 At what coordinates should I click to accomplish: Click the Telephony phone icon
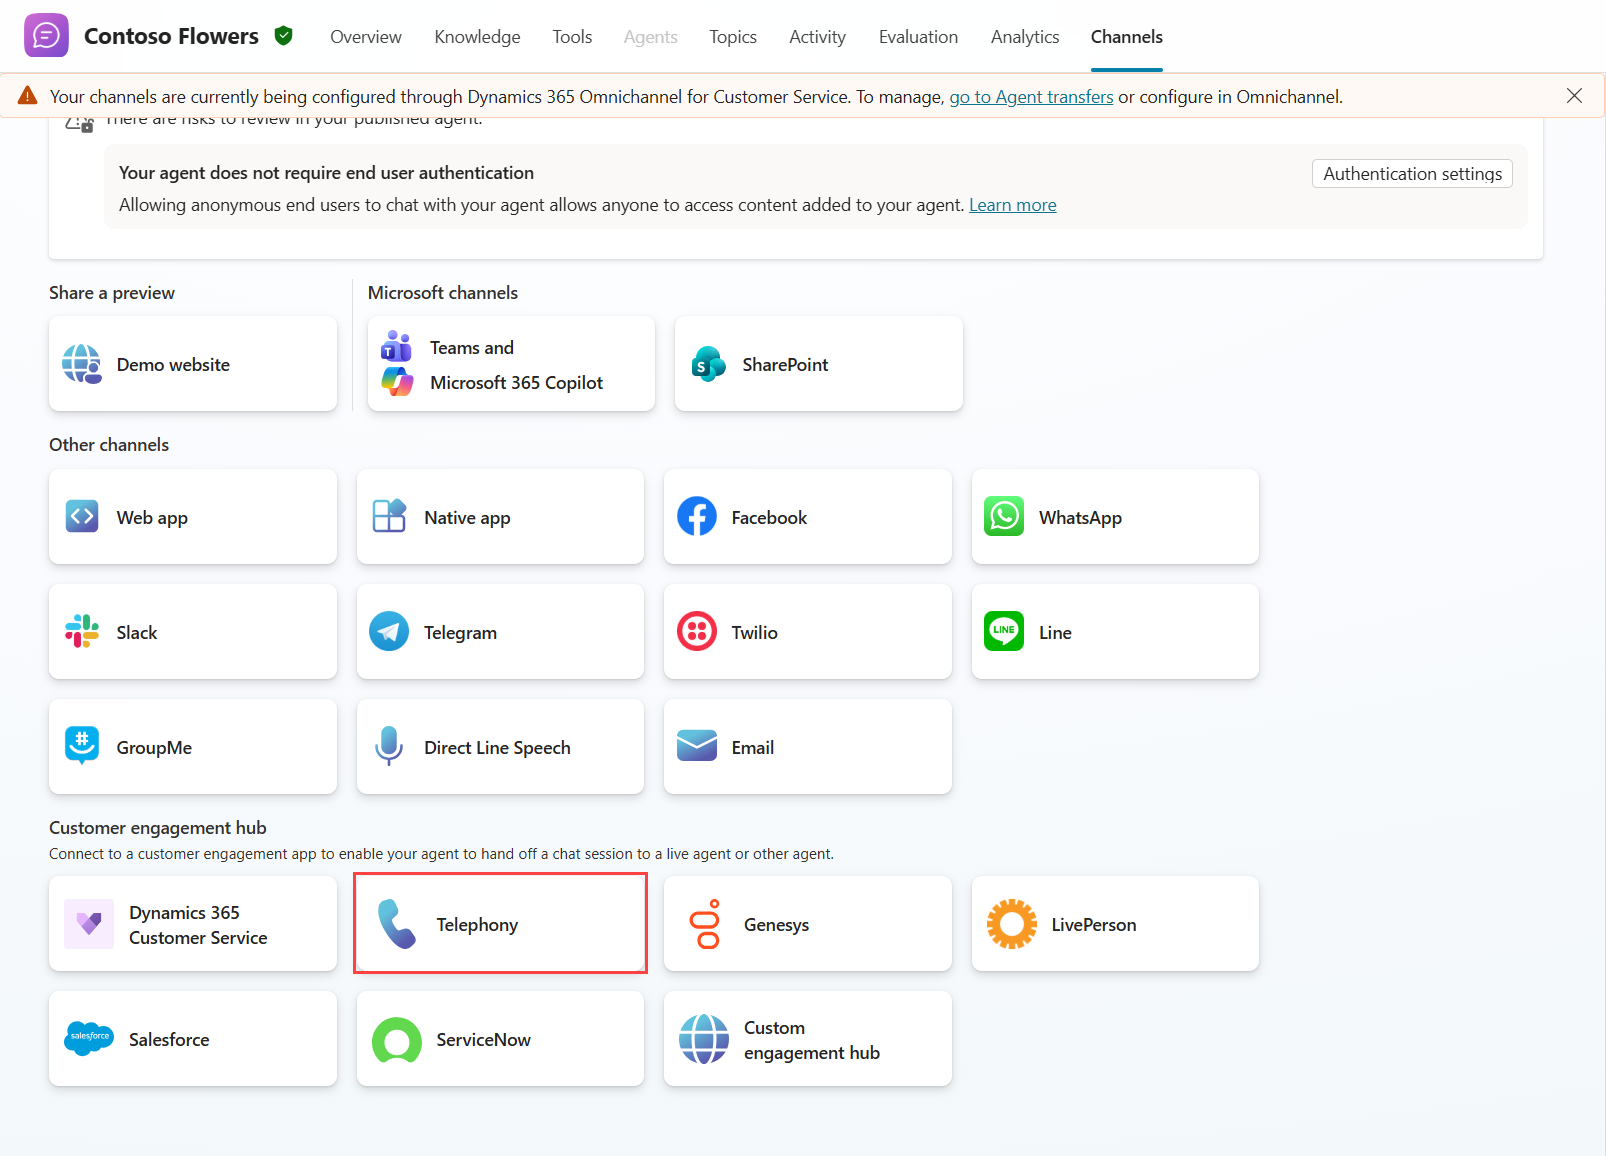397,924
